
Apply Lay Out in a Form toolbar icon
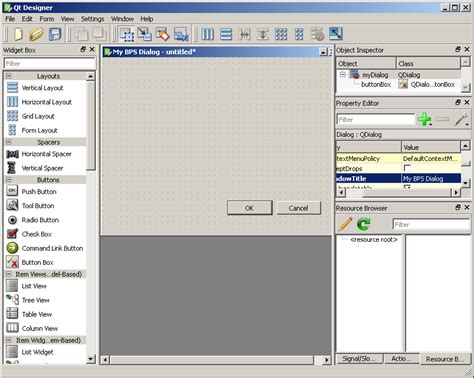click(299, 34)
